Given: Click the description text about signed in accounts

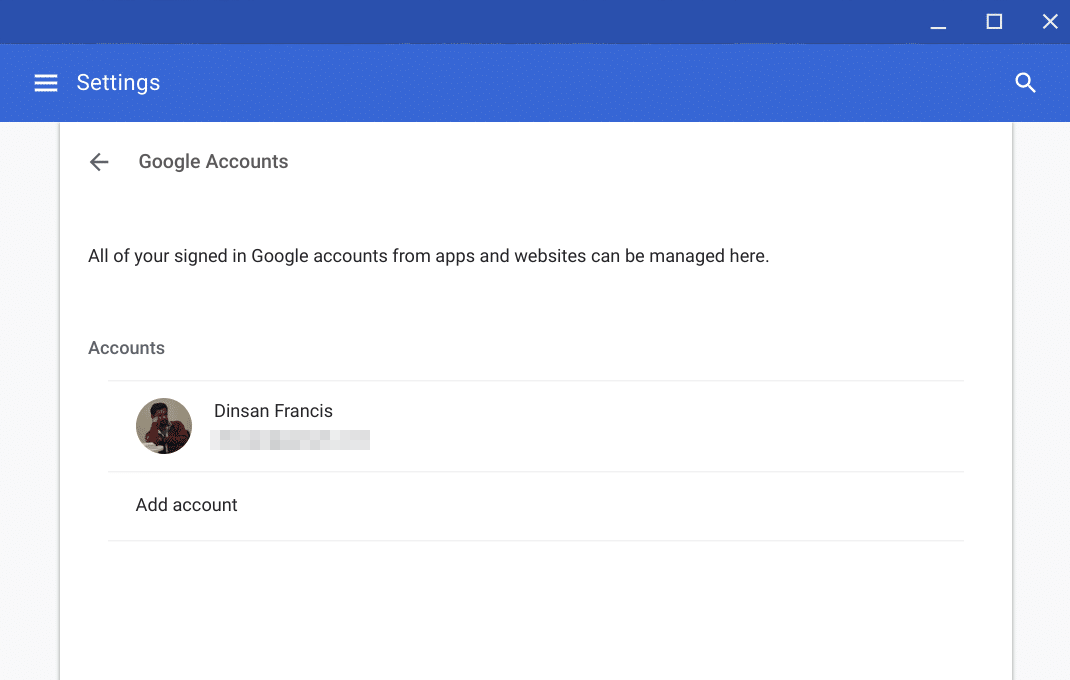Looking at the screenshot, I should pyautogui.click(x=428, y=256).
